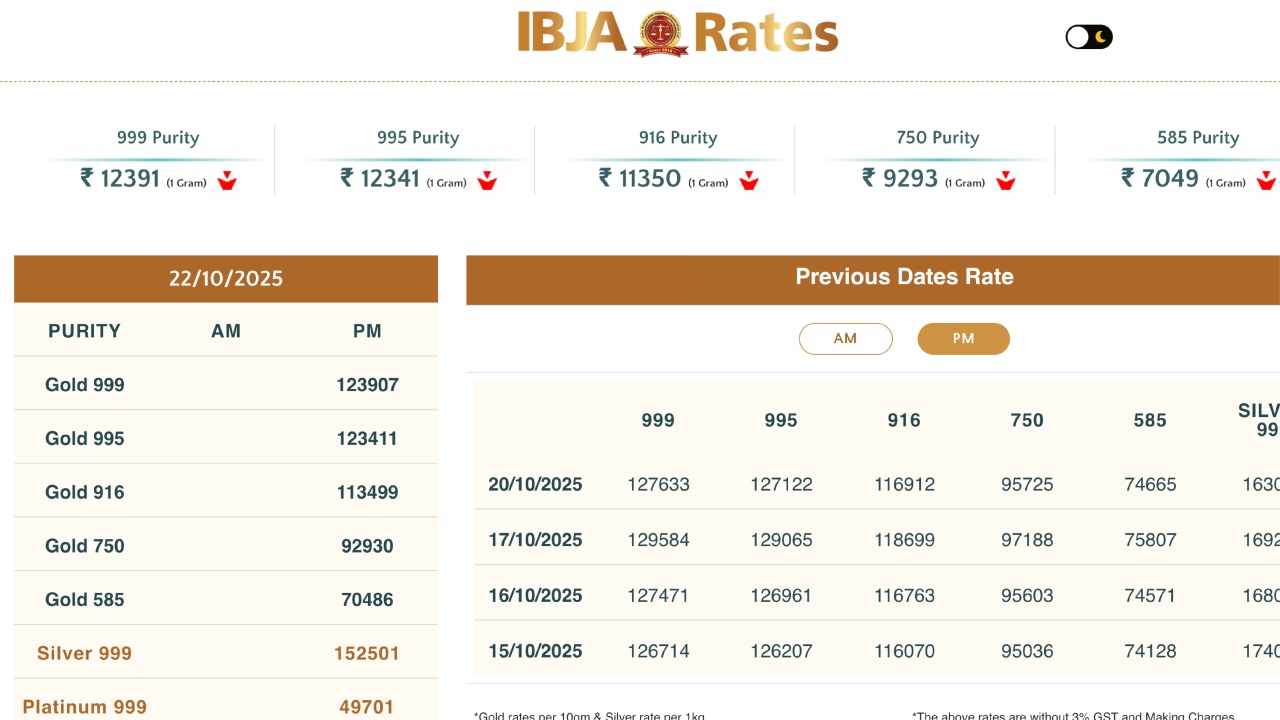1280x720 pixels.
Task: Toggle the dark mode switch
Action: (1089, 37)
